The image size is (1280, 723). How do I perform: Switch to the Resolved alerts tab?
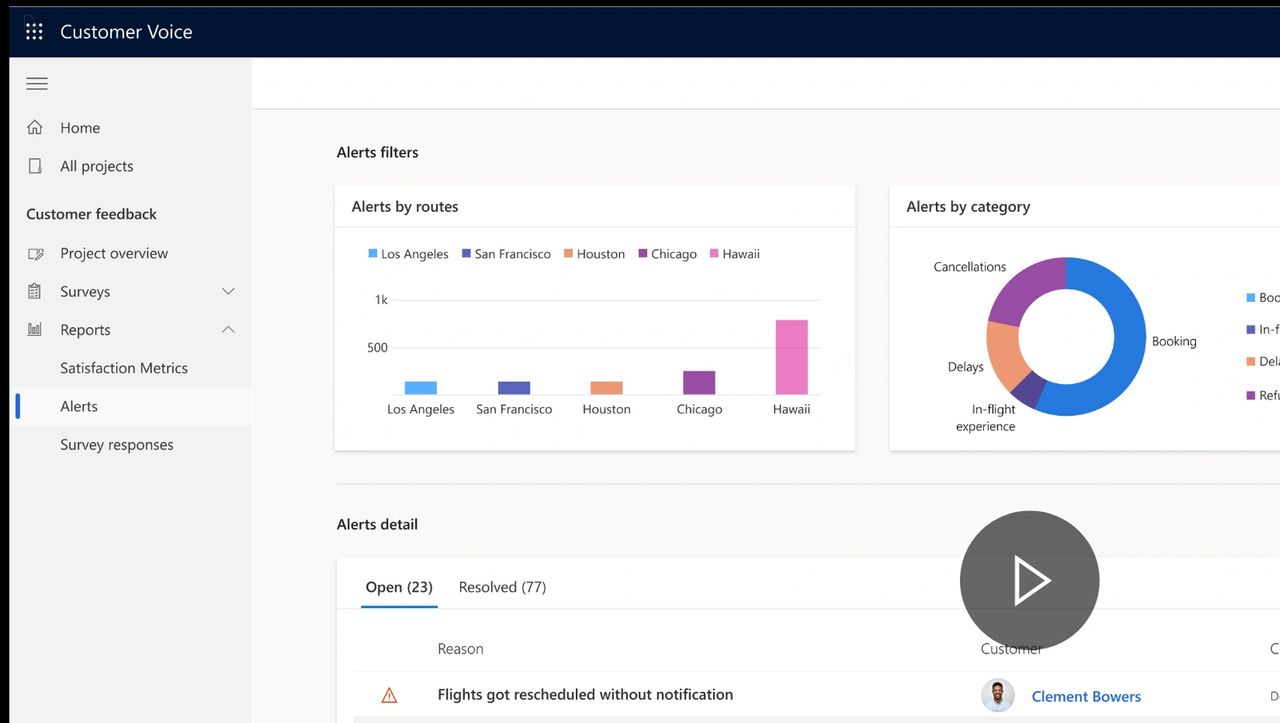pyautogui.click(x=502, y=587)
